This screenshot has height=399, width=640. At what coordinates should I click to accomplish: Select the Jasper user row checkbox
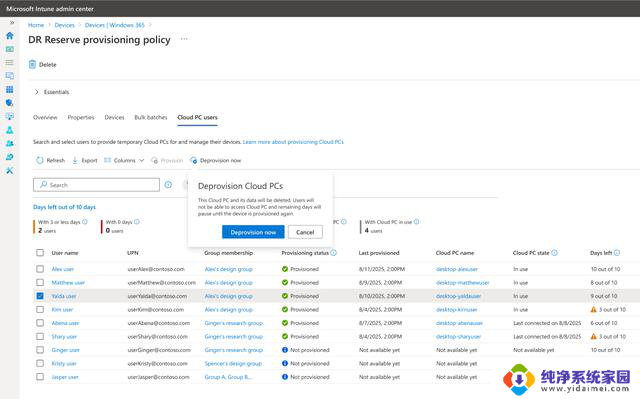(x=40, y=377)
